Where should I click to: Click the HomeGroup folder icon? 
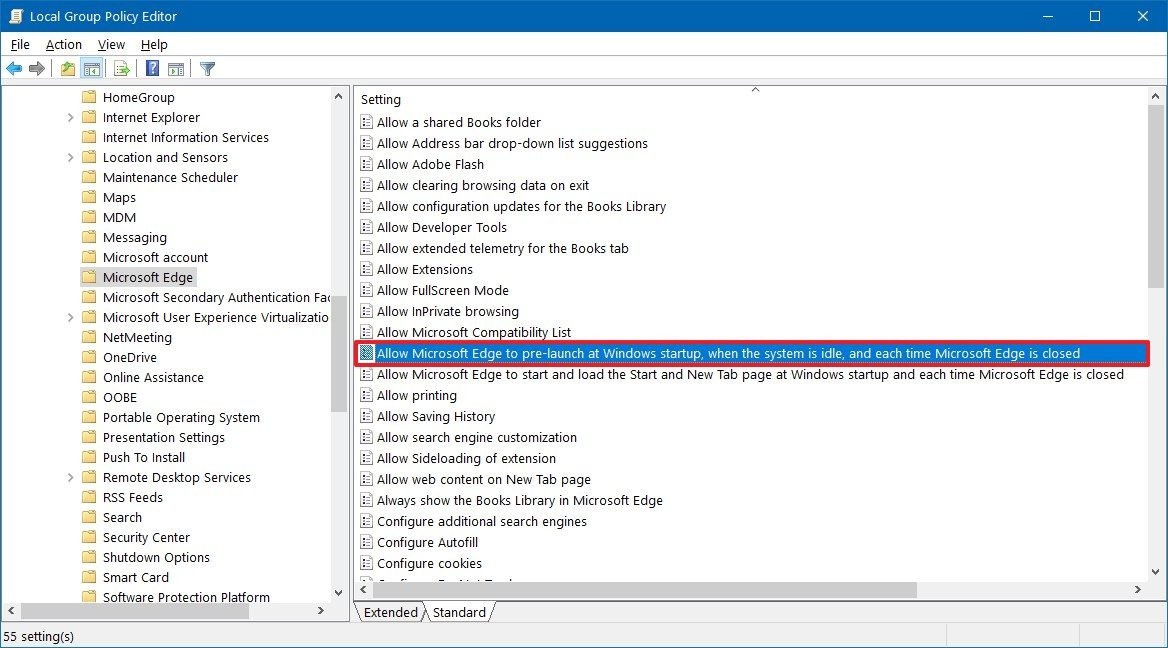click(x=89, y=97)
